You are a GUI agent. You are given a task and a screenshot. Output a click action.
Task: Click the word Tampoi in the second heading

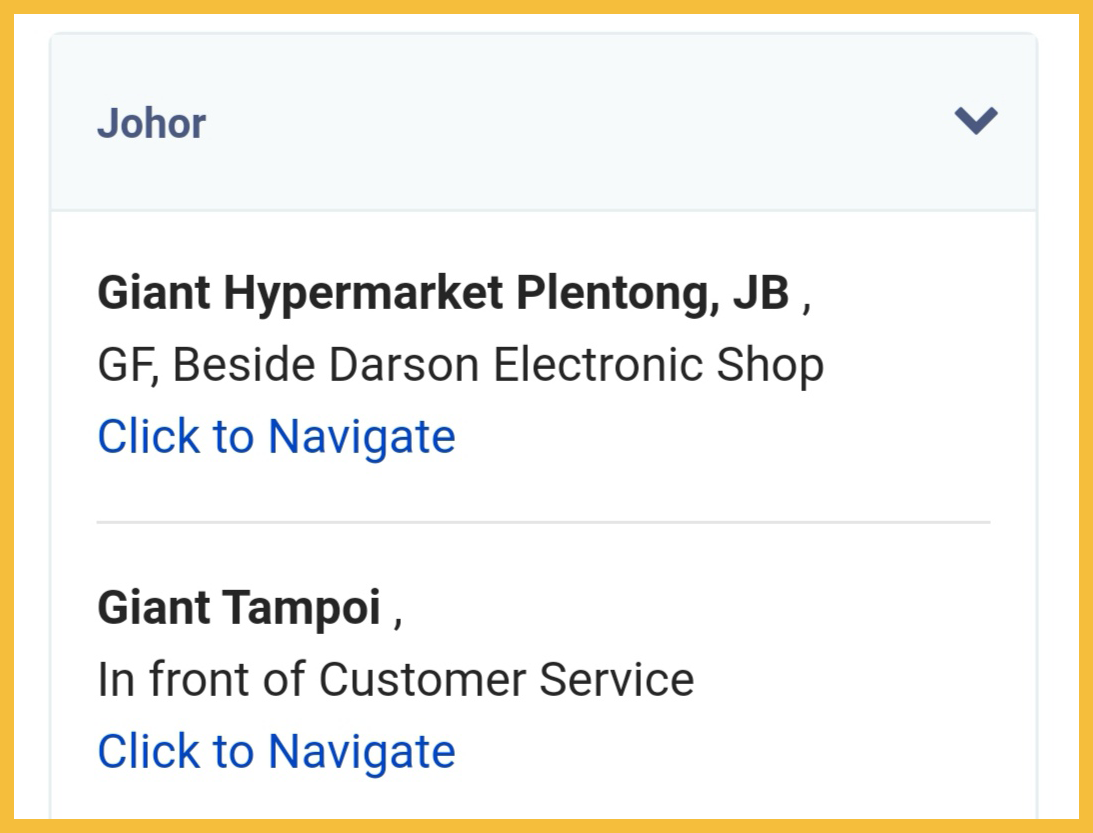click(301, 608)
